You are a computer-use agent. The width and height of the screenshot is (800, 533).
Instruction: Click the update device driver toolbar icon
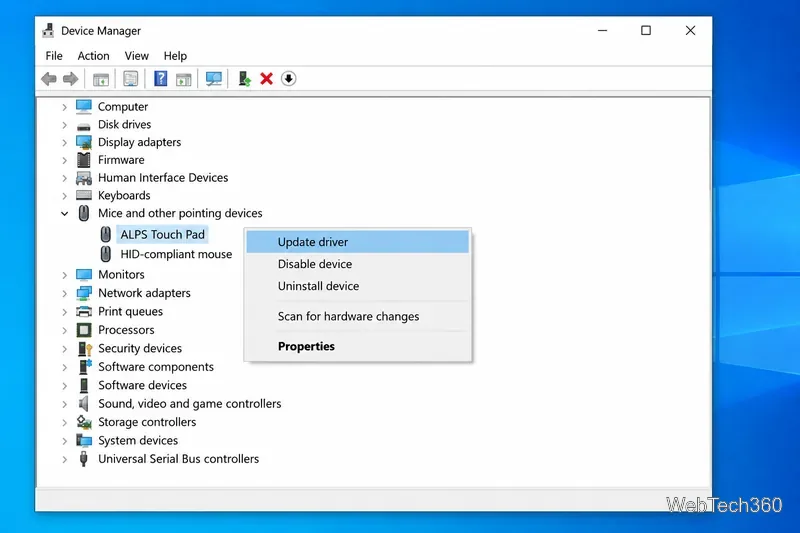[x=244, y=79]
